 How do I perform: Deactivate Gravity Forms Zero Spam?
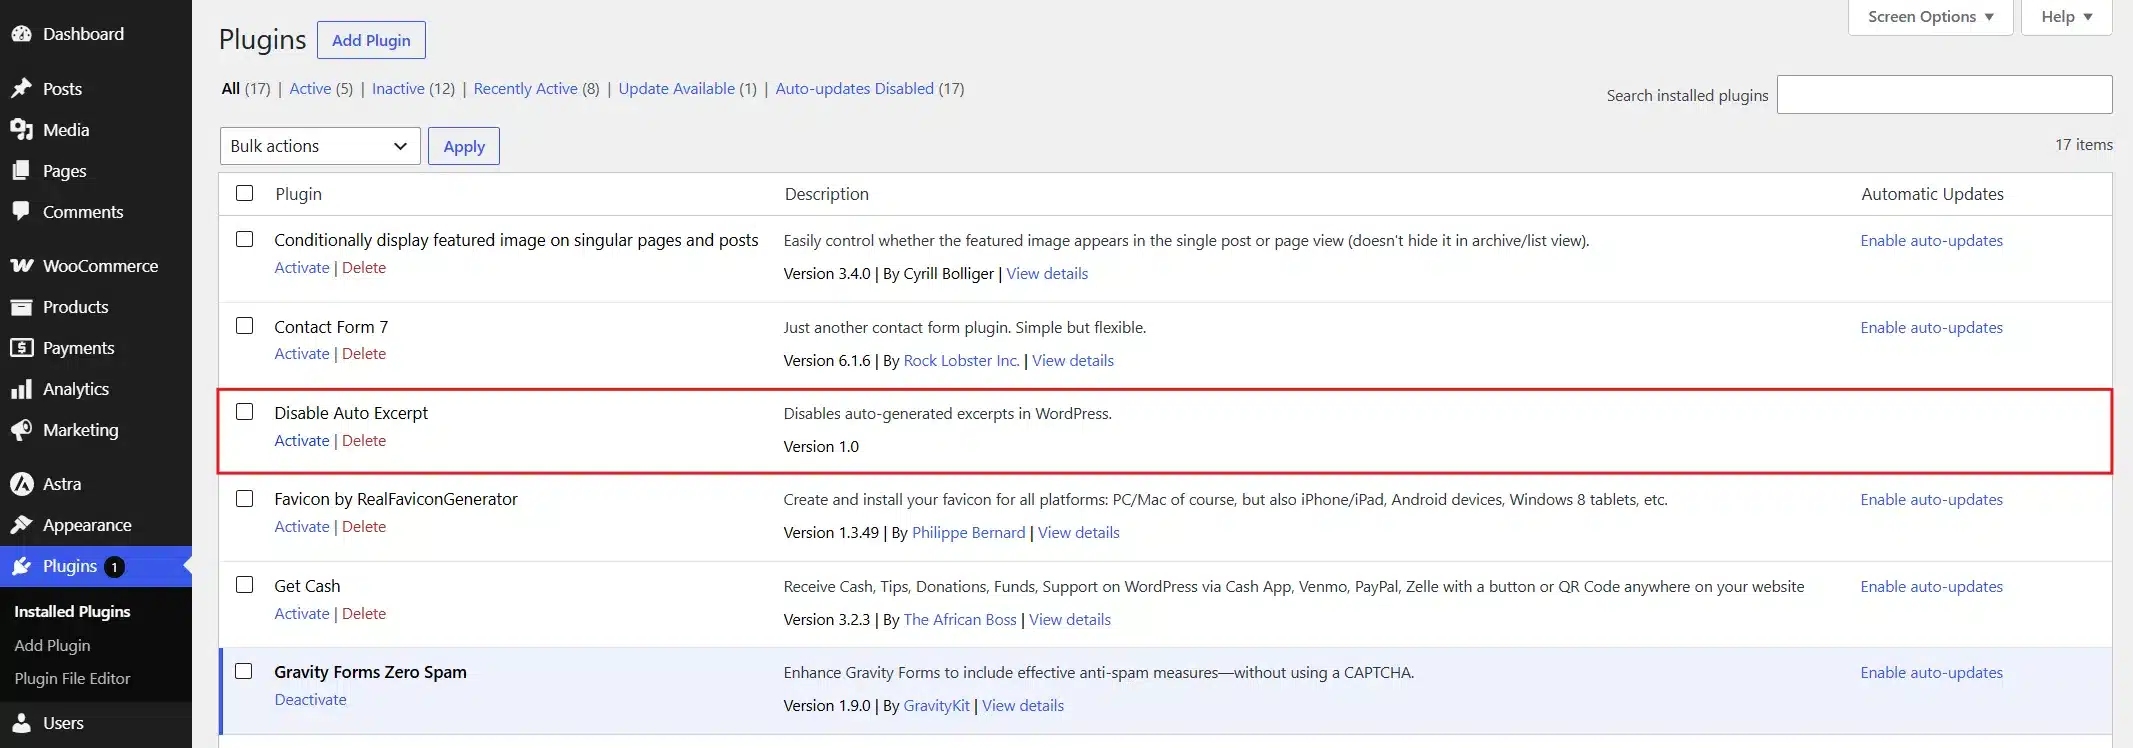(310, 700)
